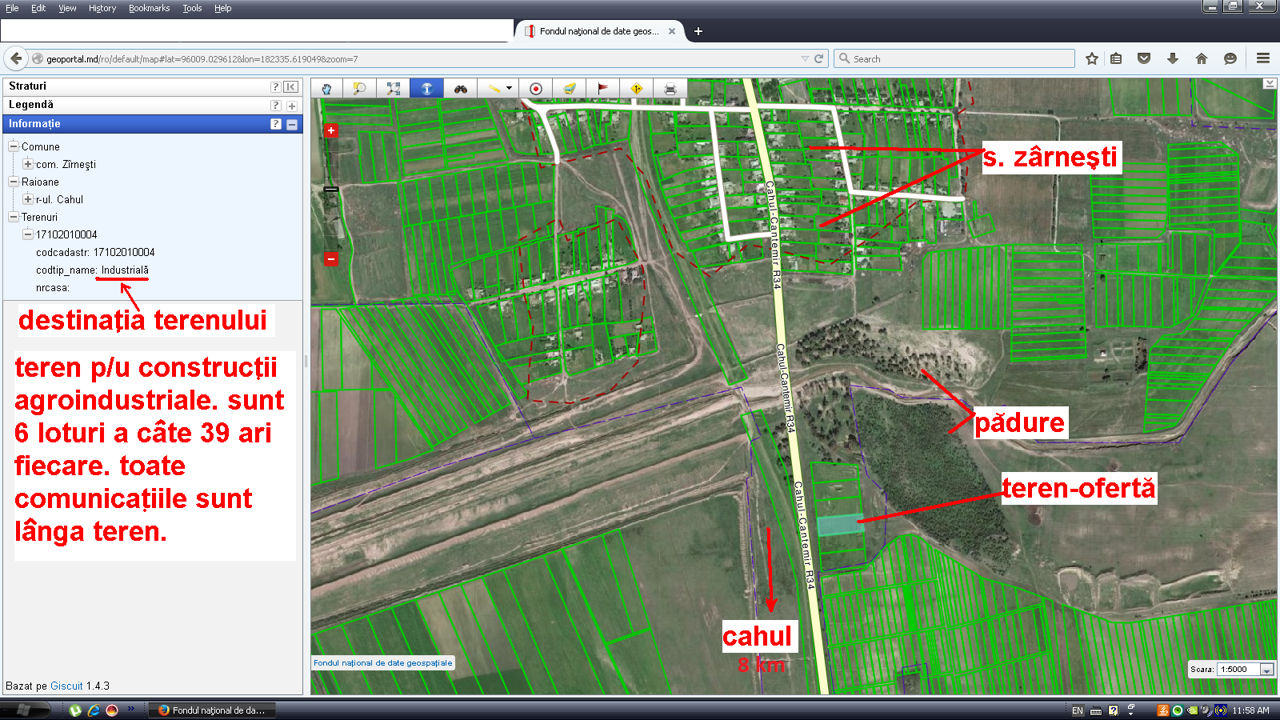Select the codcadastr: 17102010004 row
This screenshot has height=720, width=1280.
point(95,252)
